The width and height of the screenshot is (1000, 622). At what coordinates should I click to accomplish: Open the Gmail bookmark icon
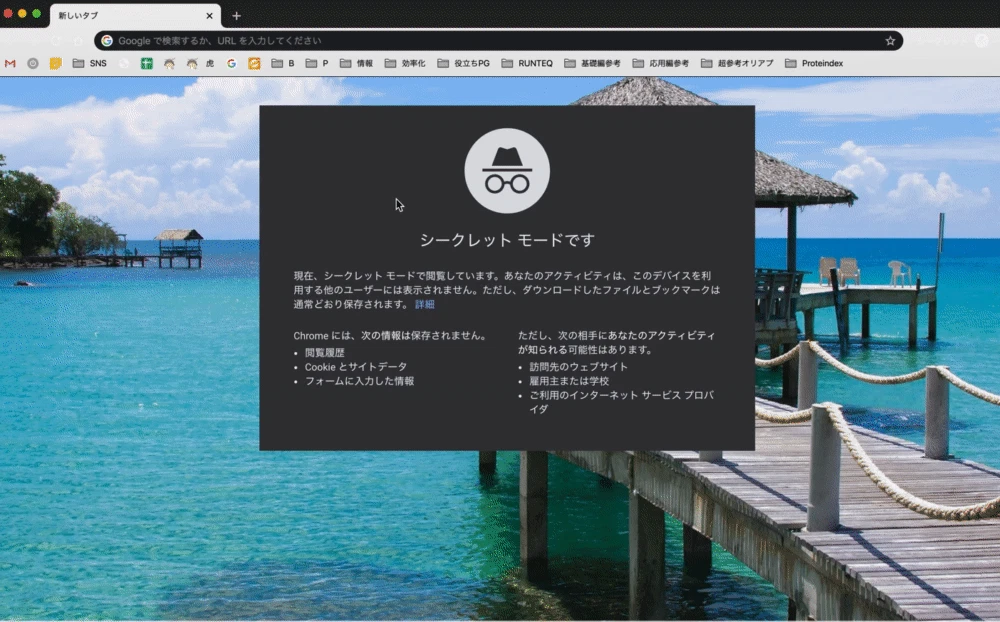click(x=10, y=63)
